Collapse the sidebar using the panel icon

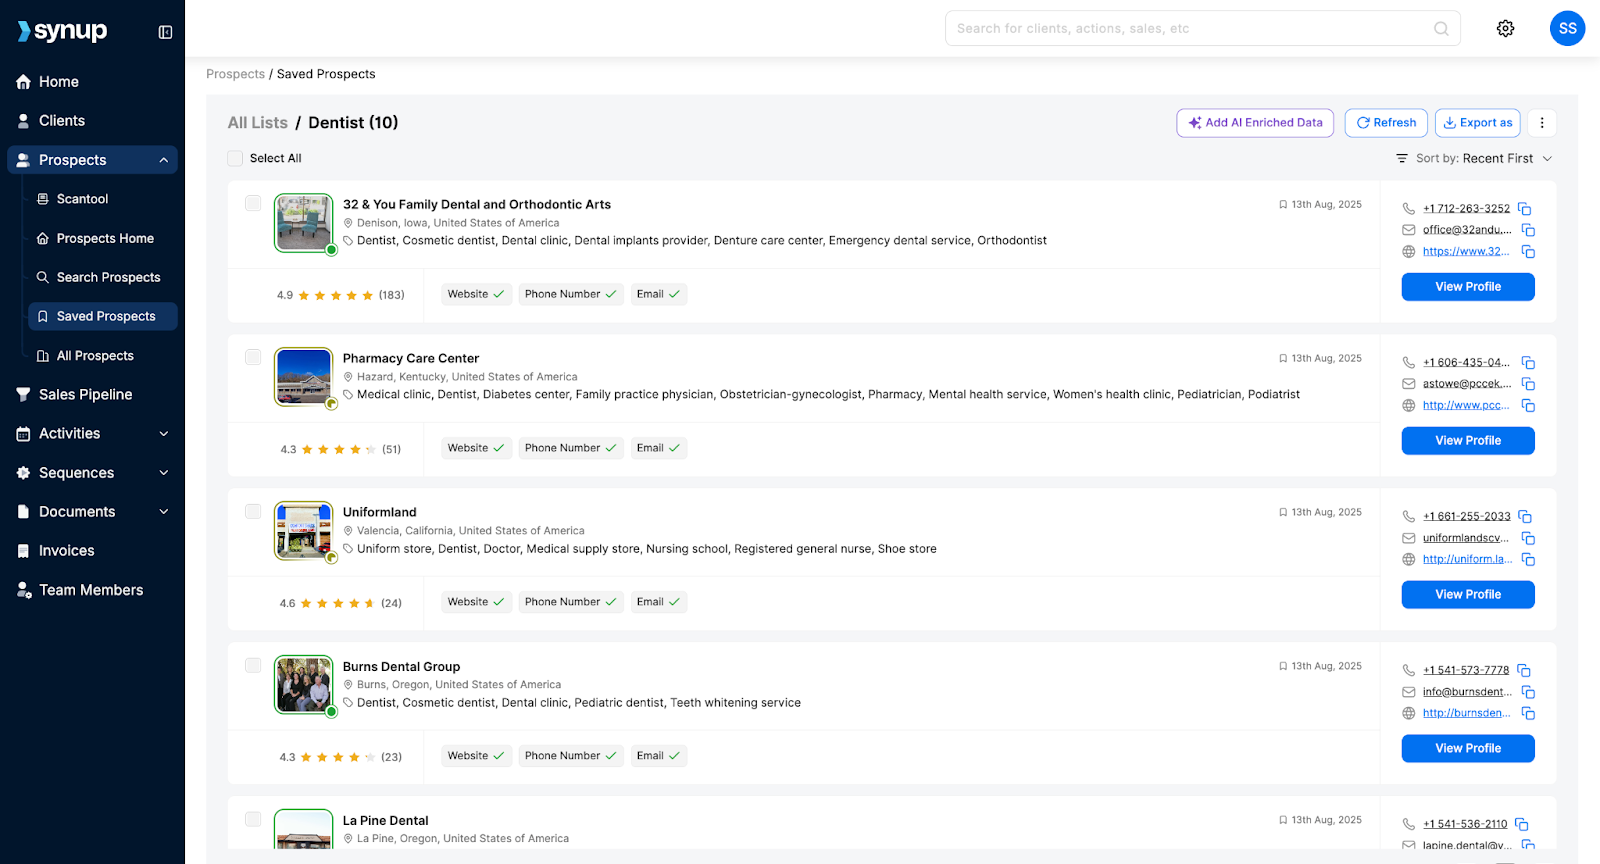(165, 32)
